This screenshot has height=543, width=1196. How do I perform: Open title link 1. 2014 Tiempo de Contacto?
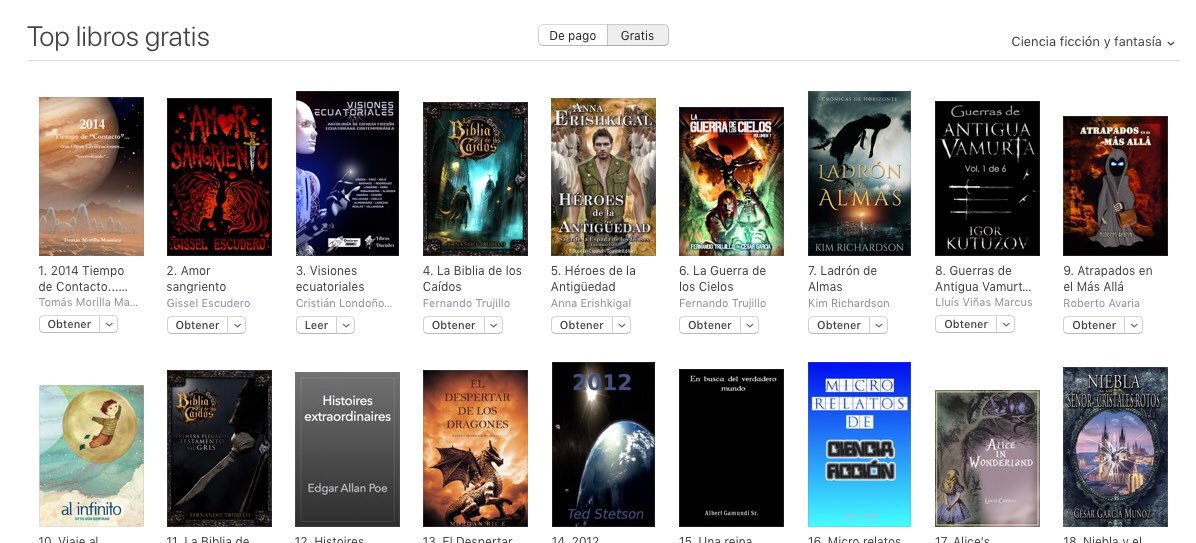(x=82, y=278)
